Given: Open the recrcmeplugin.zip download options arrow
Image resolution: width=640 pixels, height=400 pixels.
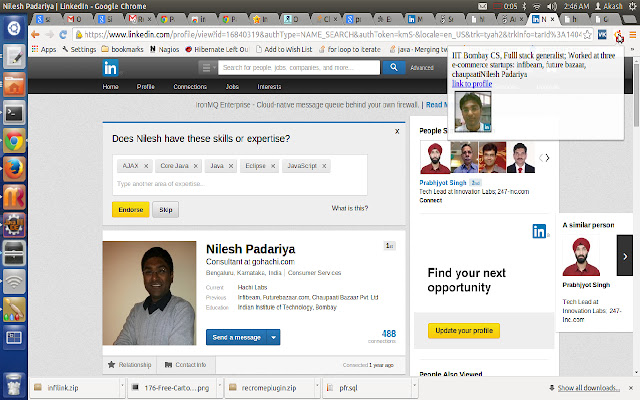Looking at the screenshot, I should pos(317,385).
